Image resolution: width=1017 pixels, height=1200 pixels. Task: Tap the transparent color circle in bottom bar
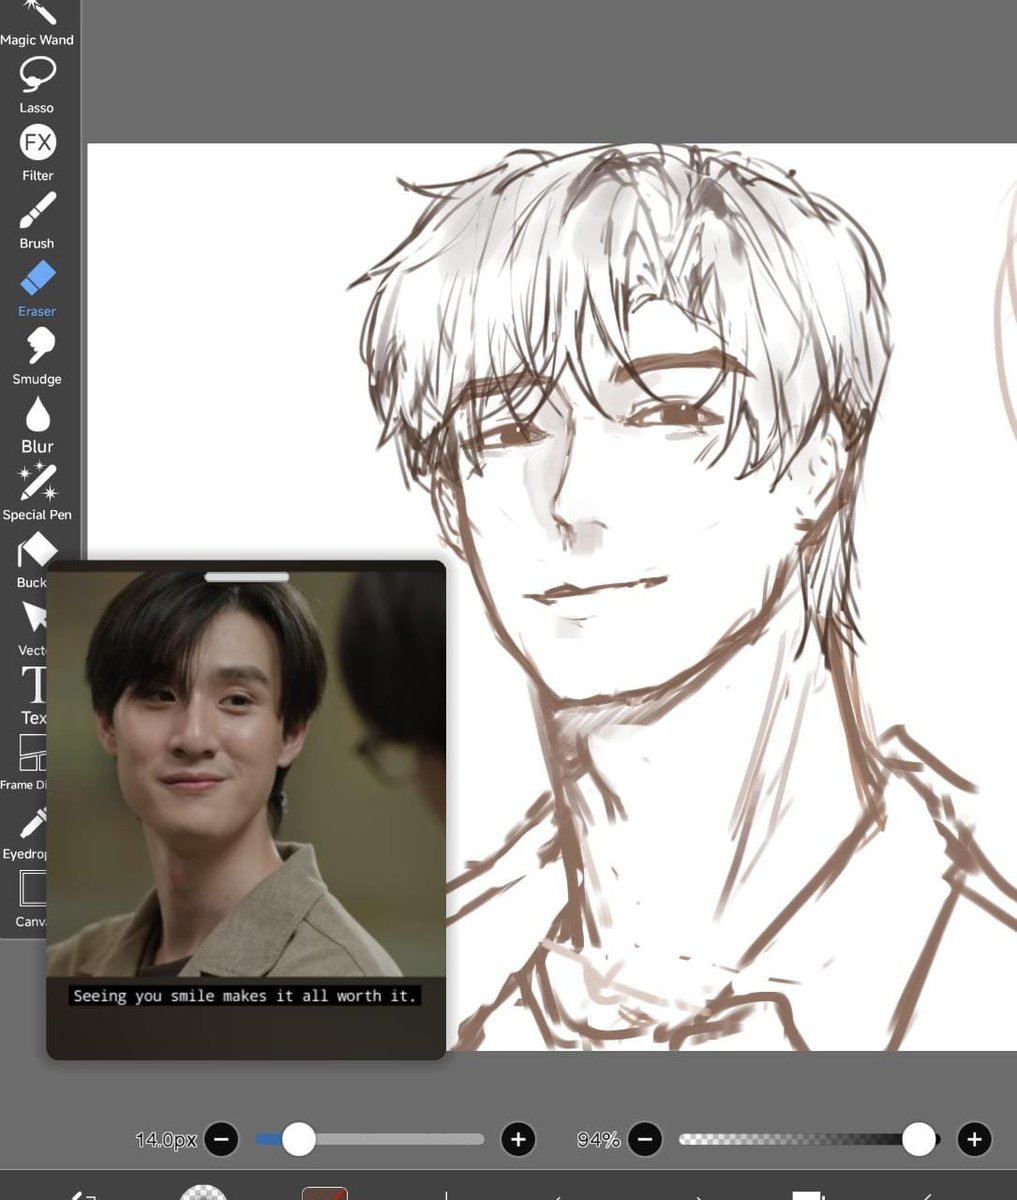click(x=204, y=1192)
